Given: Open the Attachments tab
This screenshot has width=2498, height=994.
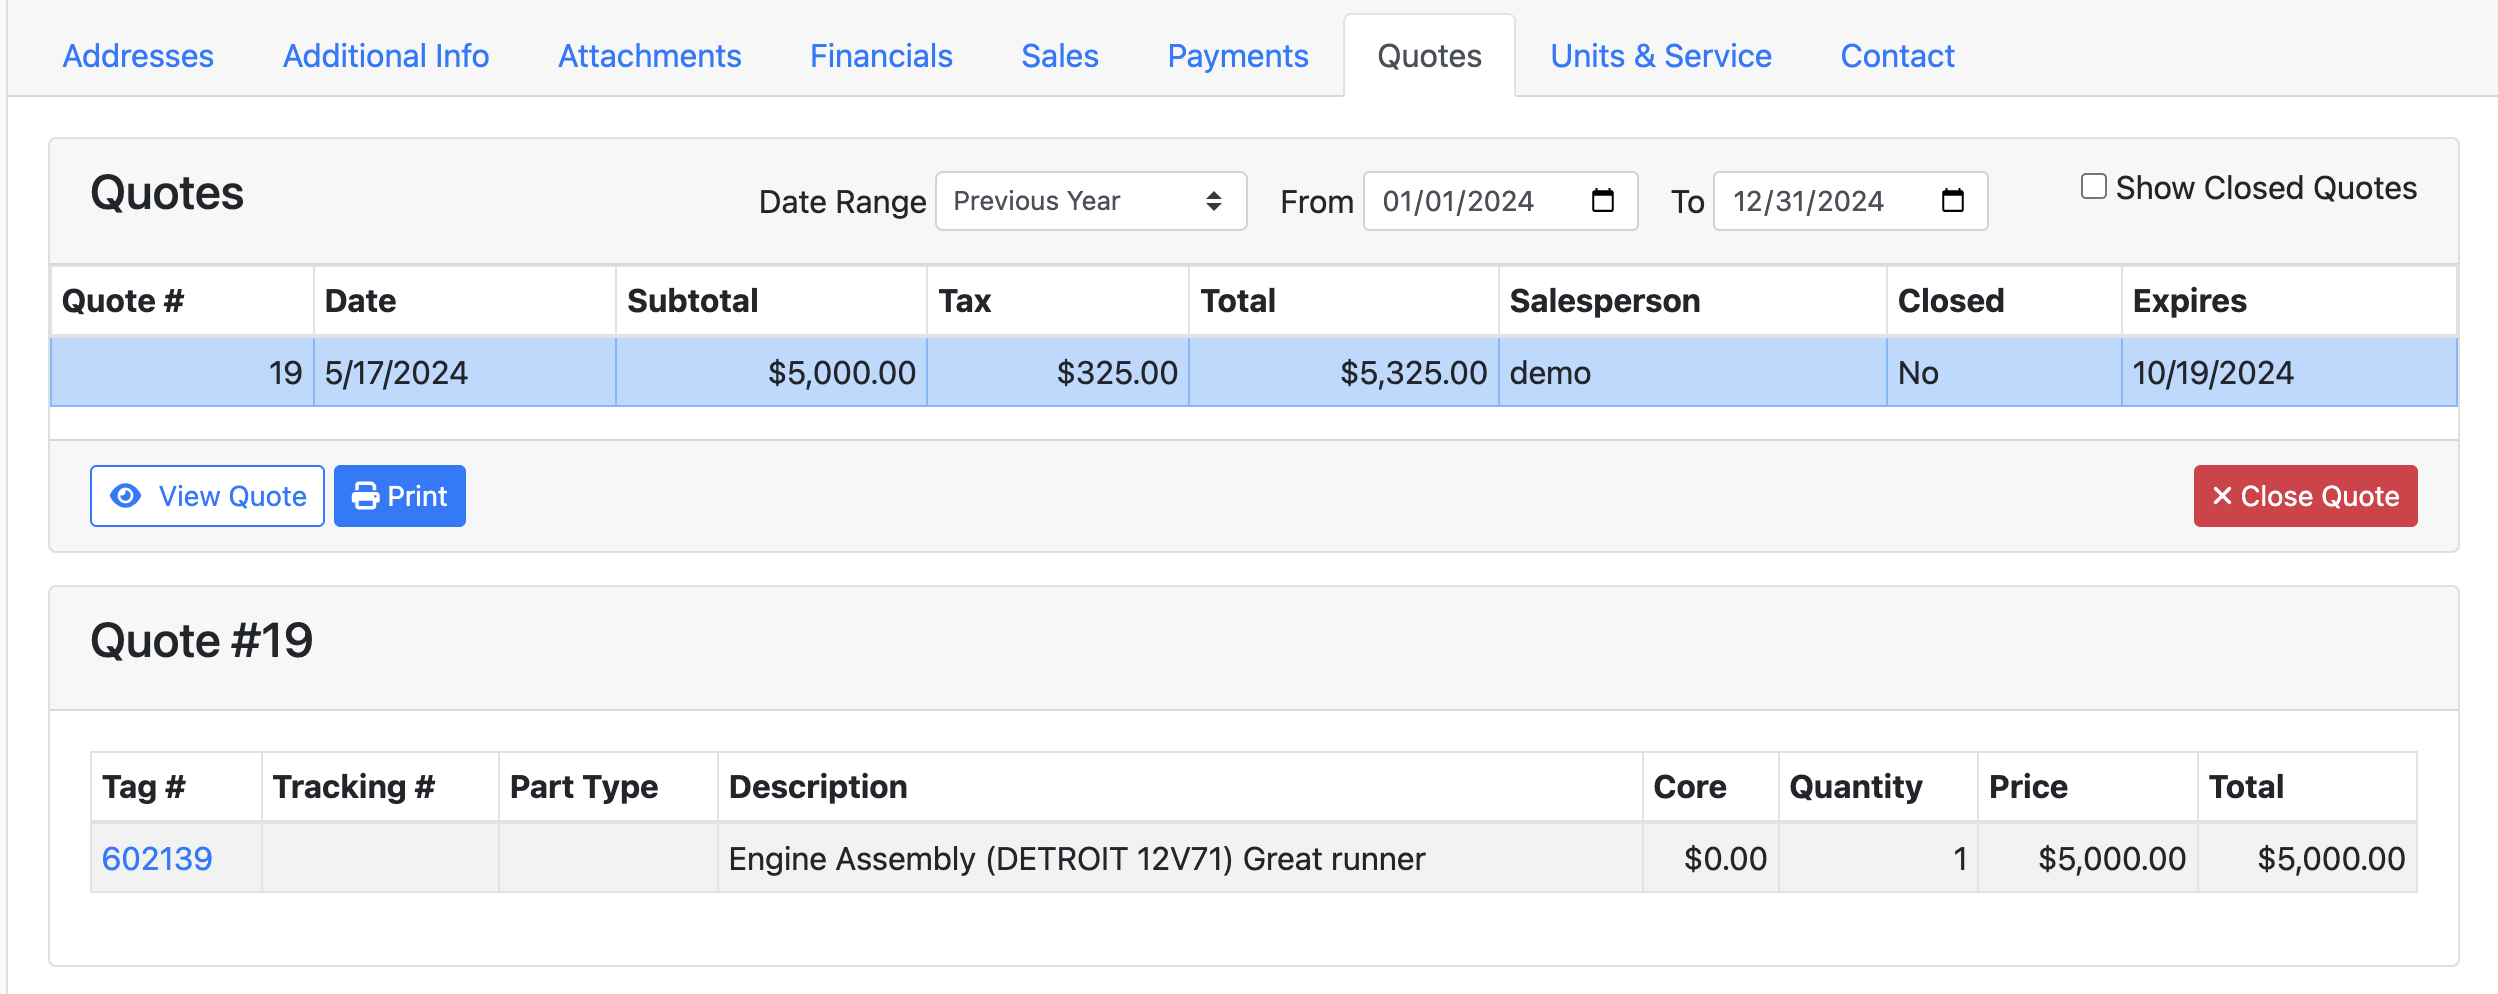Looking at the screenshot, I should (x=649, y=56).
